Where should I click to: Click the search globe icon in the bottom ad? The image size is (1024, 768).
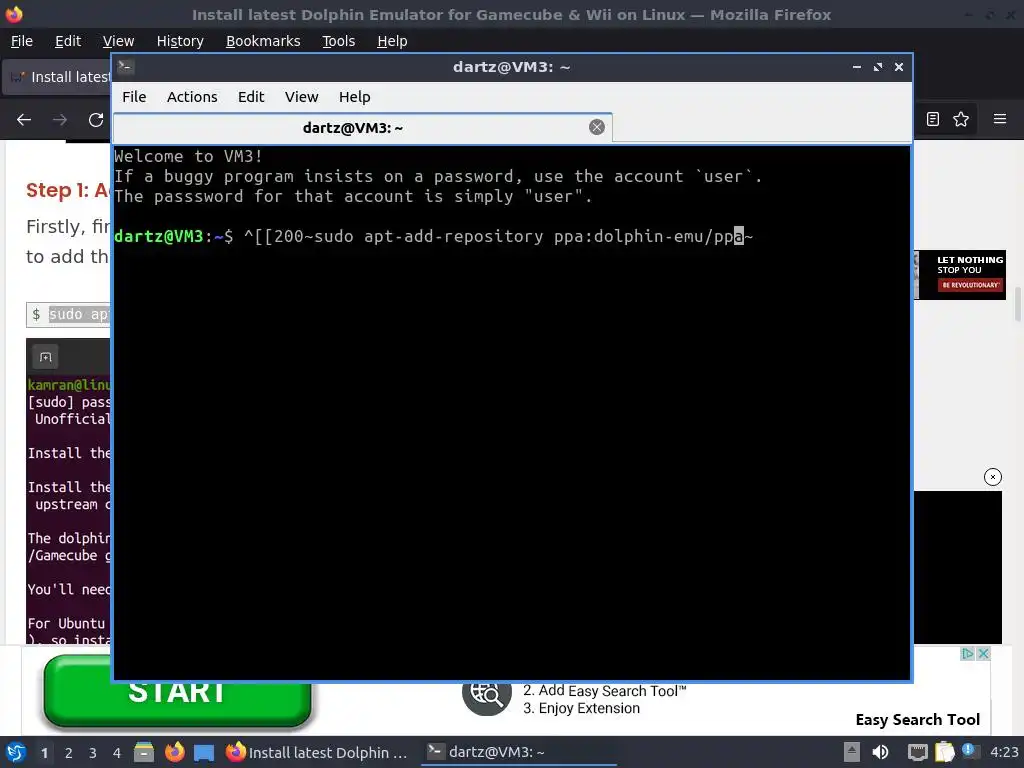(487, 694)
